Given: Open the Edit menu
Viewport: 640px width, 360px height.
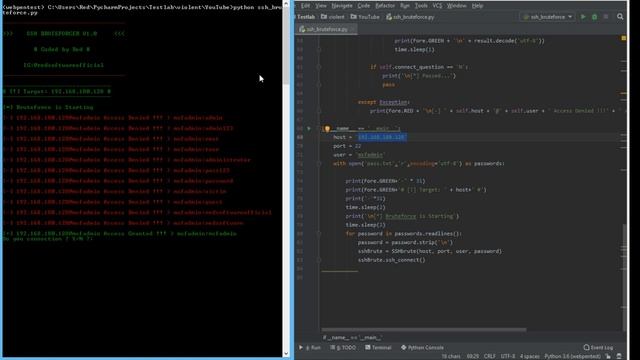Looking at the screenshot, I should 305,6.
